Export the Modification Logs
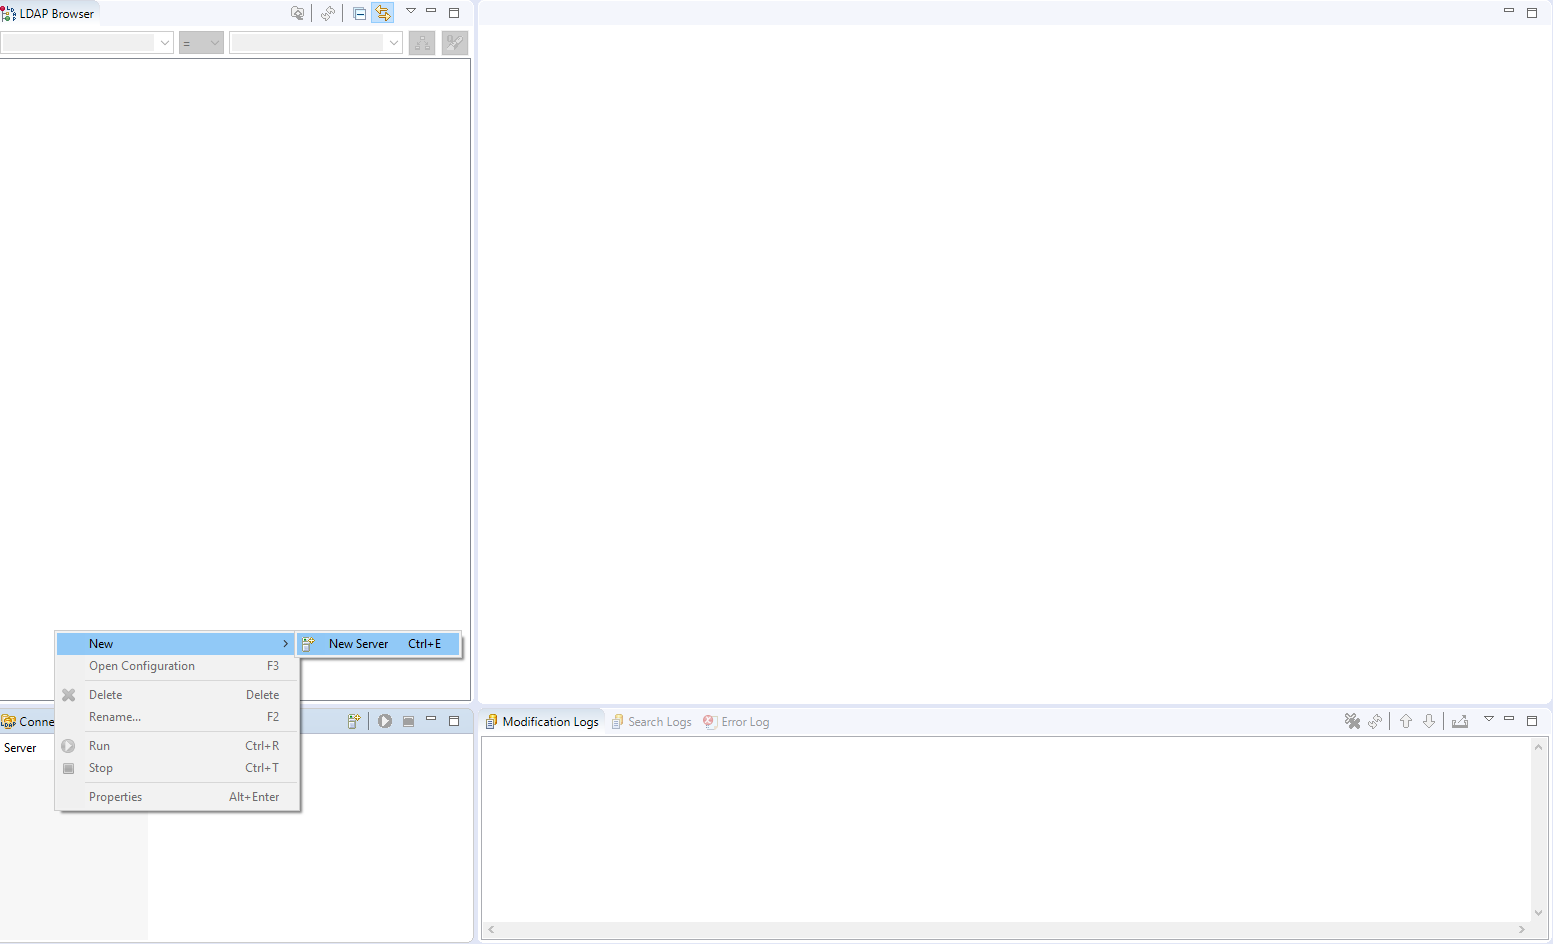 pyautogui.click(x=1460, y=720)
